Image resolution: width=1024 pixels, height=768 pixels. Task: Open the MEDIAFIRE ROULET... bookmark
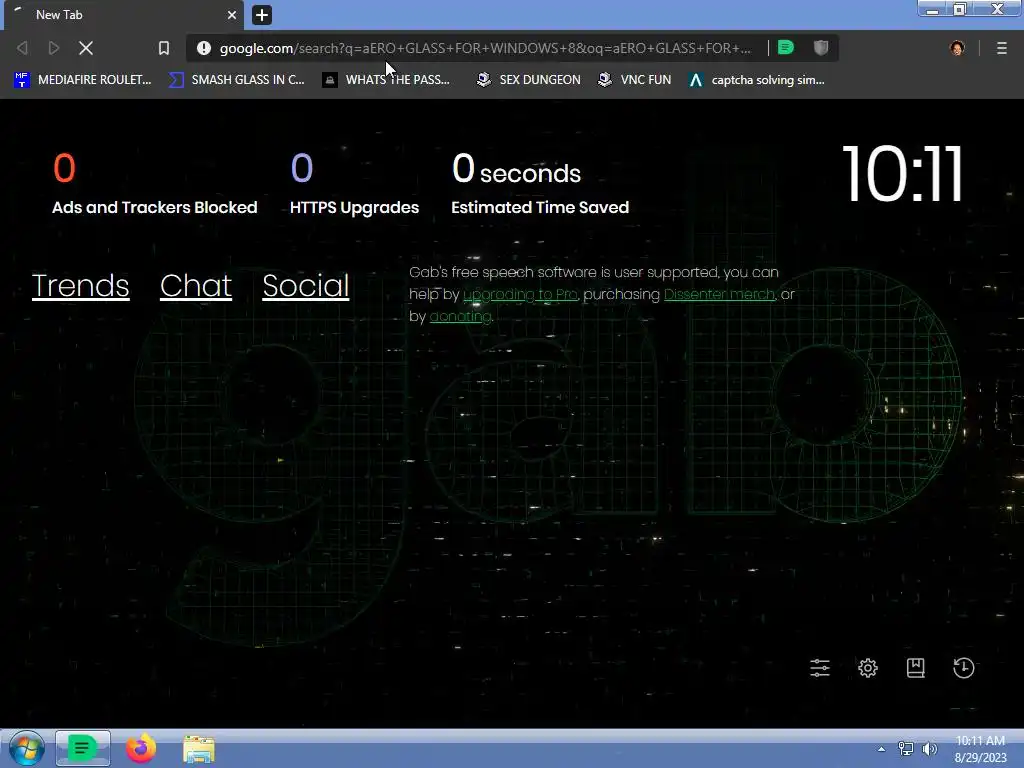82,80
